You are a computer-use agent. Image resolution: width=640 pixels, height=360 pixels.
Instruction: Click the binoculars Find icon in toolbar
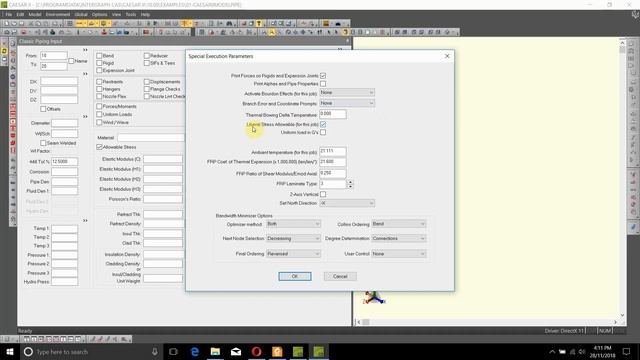pos(229,24)
